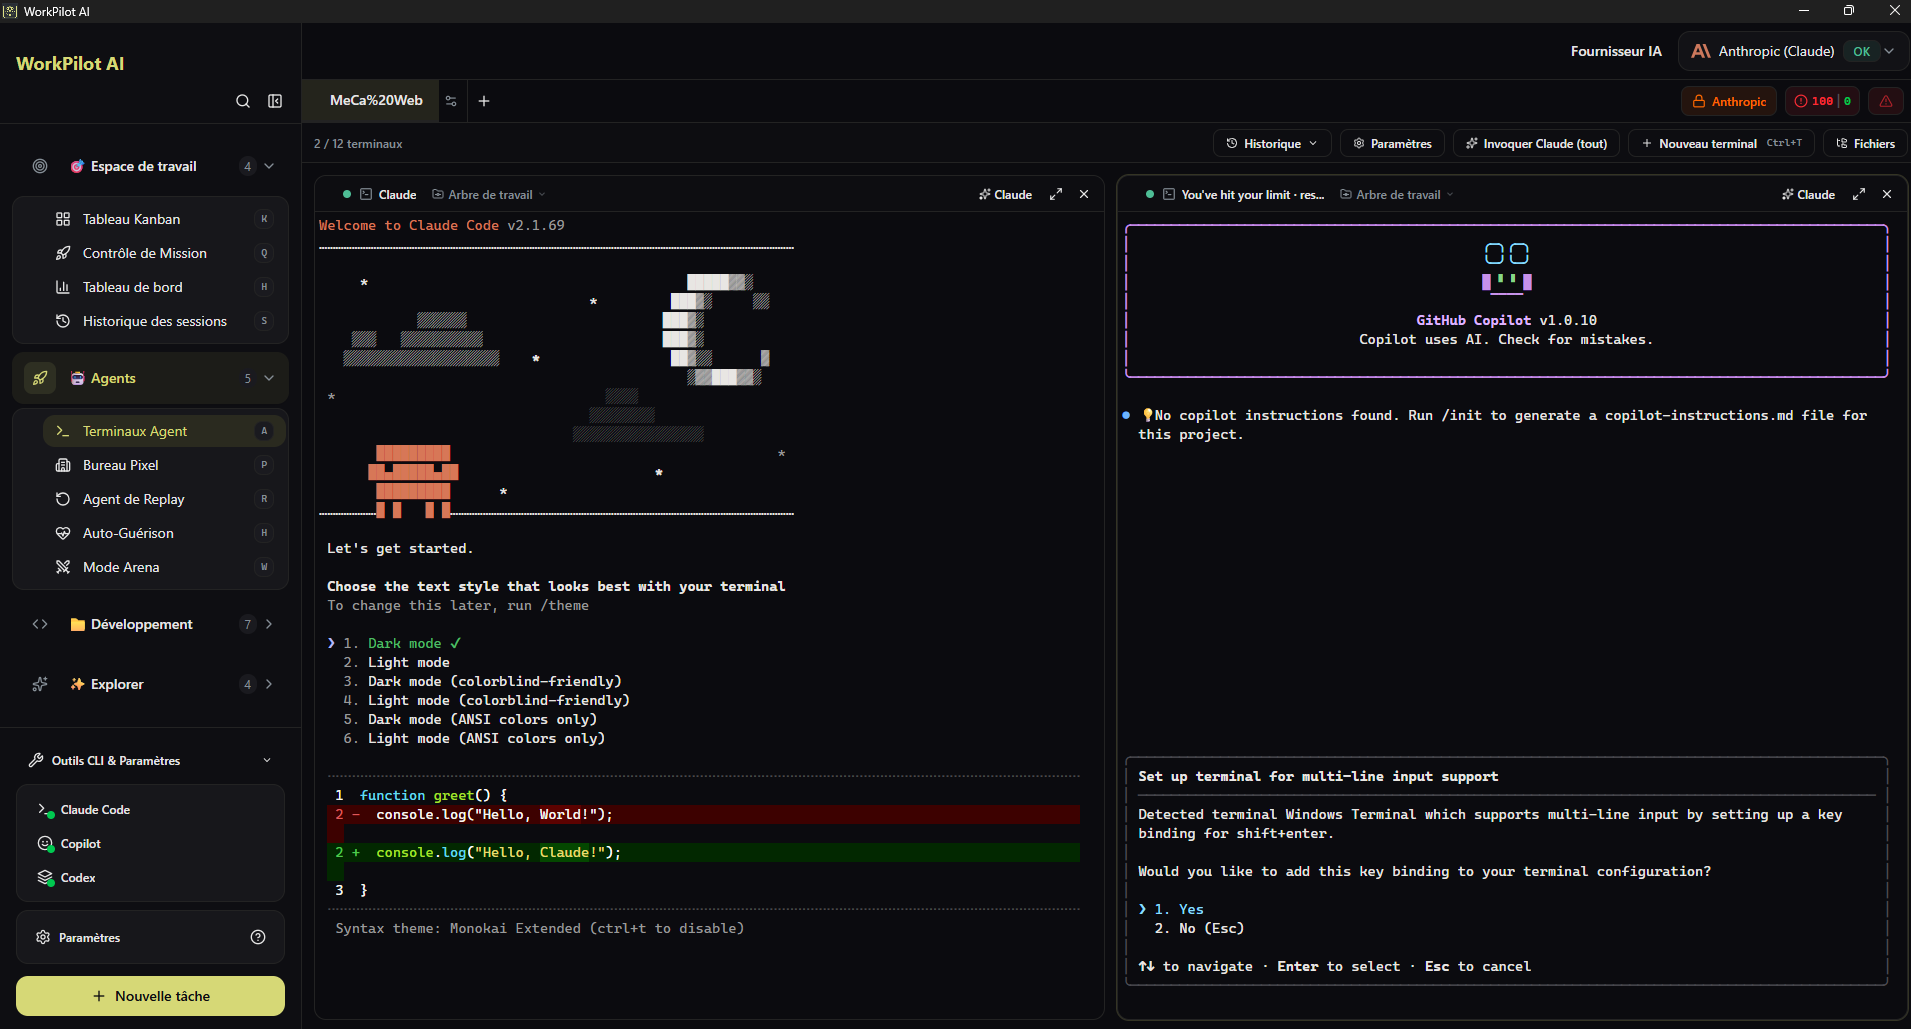
Task: Click the orange Anthropic badge
Action: [x=1729, y=101]
